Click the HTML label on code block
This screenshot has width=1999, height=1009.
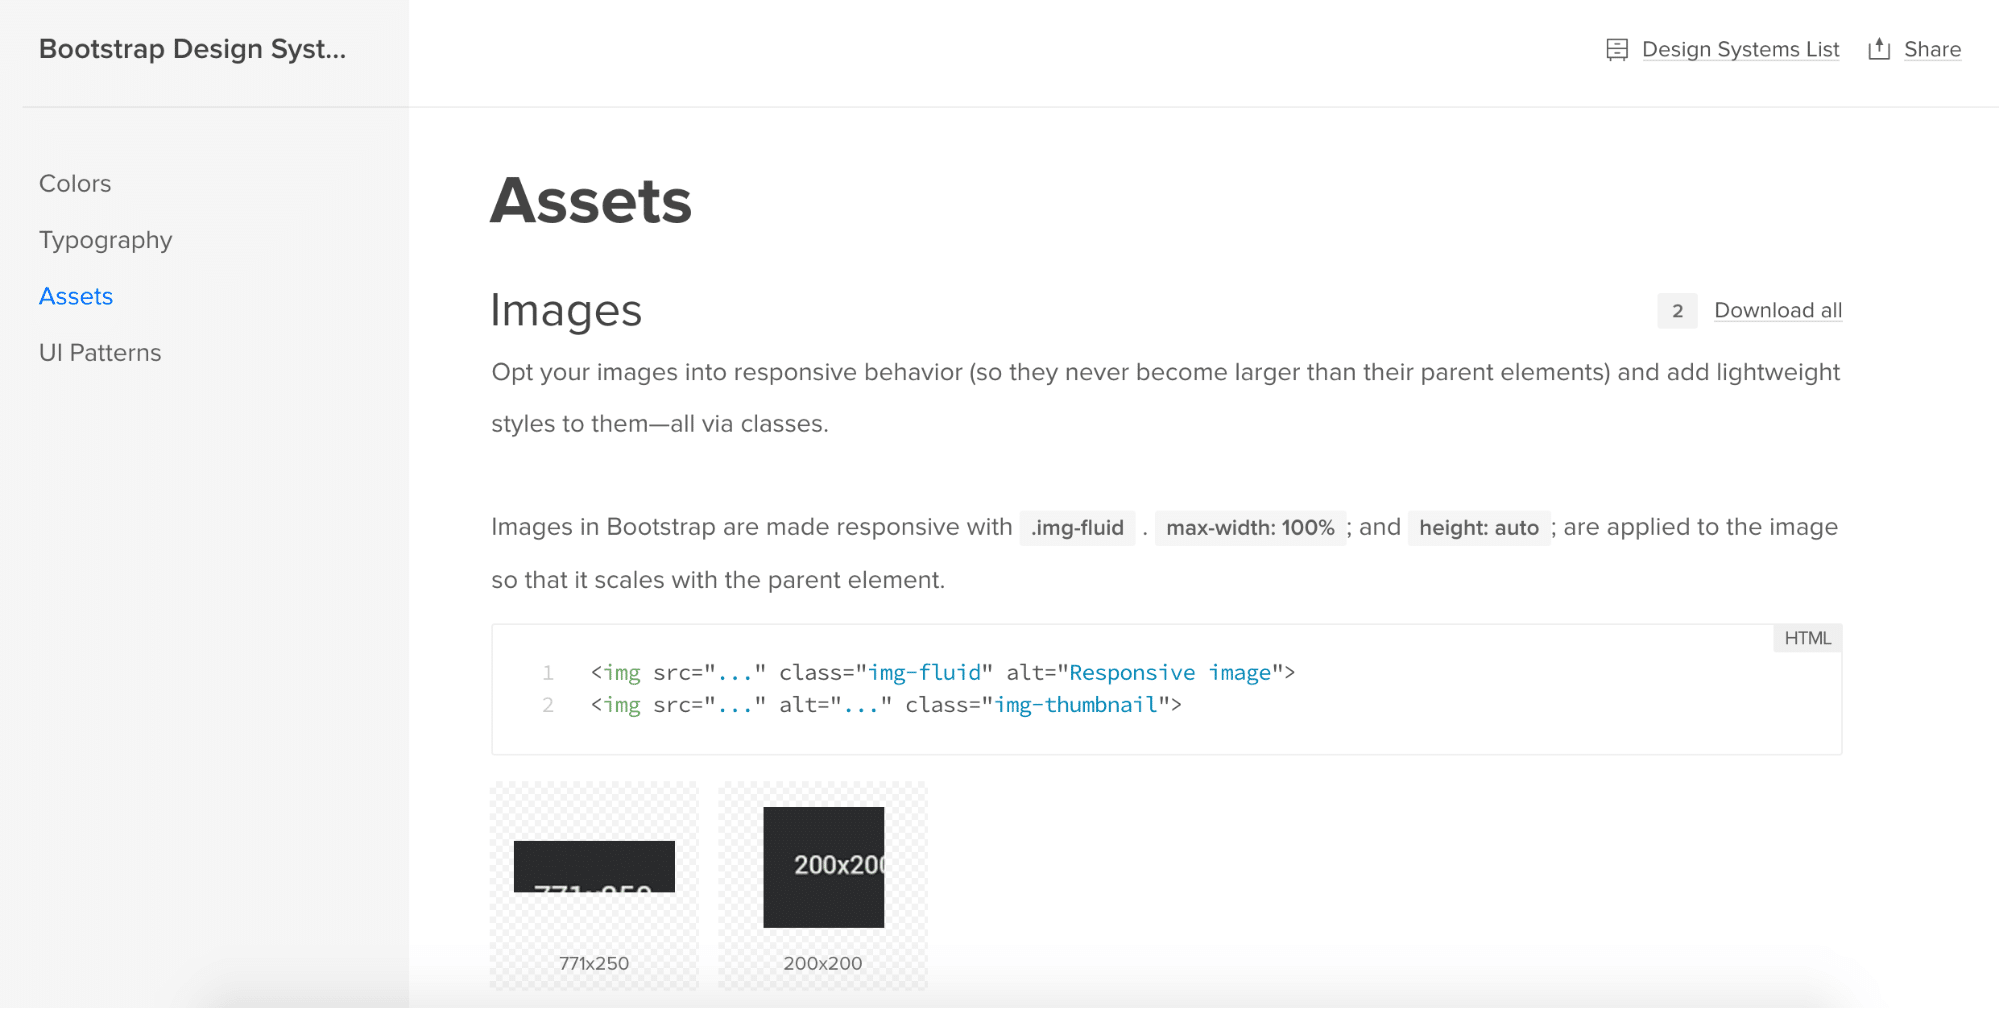[x=1807, y=638]
